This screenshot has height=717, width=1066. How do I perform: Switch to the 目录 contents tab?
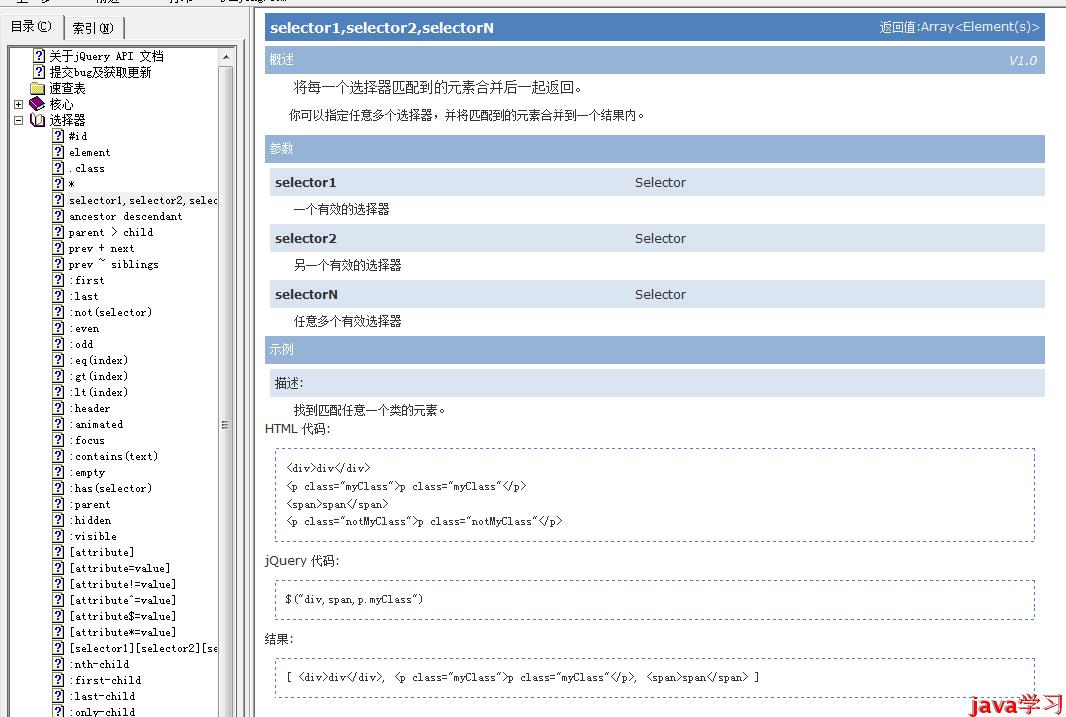point(32,27)
